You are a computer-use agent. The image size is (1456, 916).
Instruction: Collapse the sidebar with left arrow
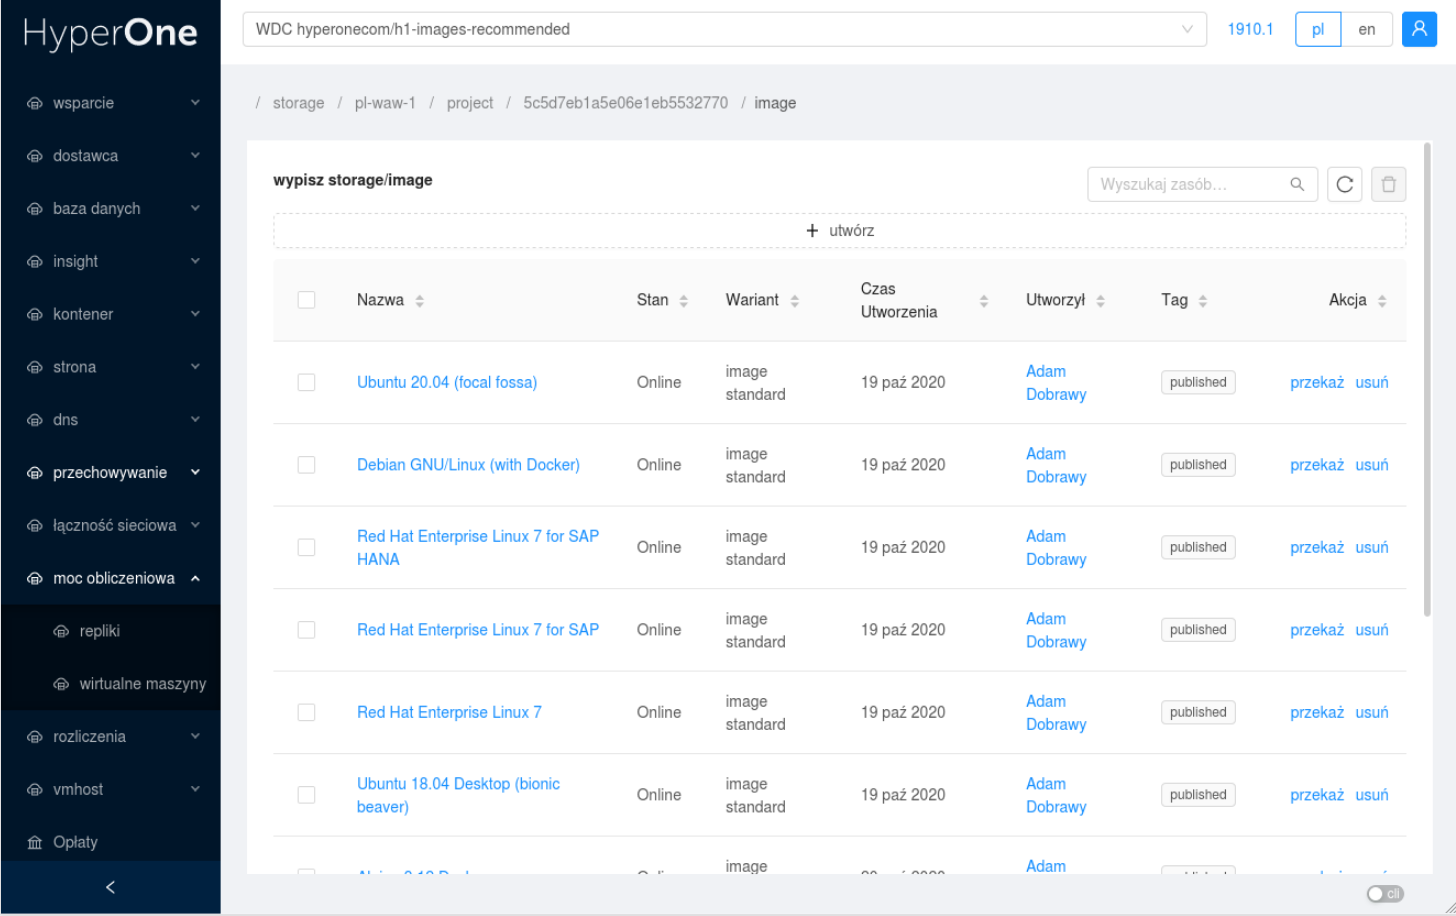click(110, 887)
